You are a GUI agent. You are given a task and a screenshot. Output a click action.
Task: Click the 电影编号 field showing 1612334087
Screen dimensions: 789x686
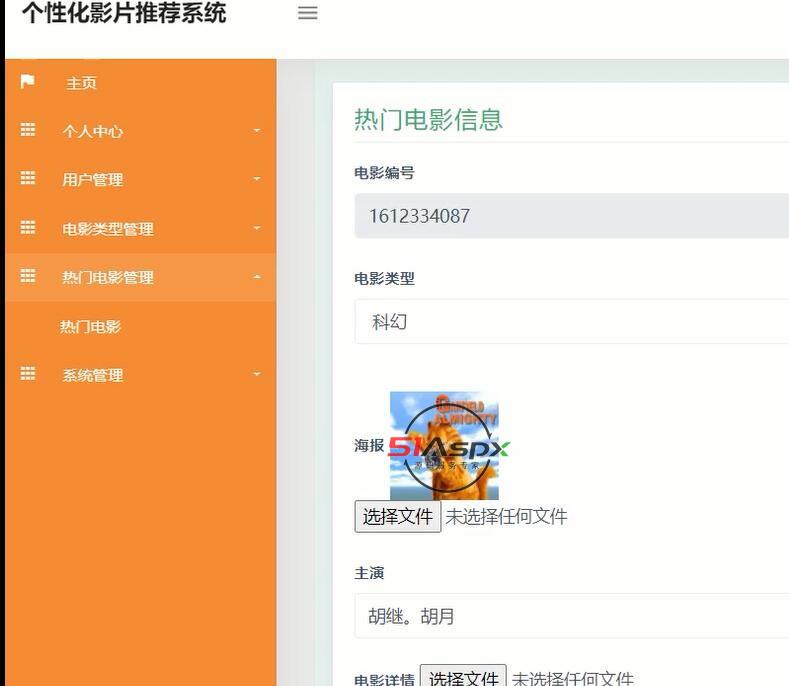[x=572, y=216]
